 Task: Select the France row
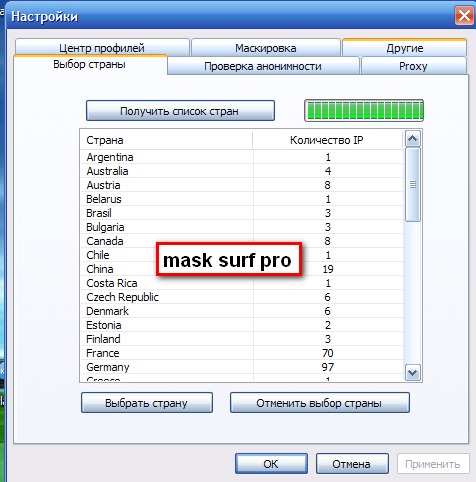(242, 353)
